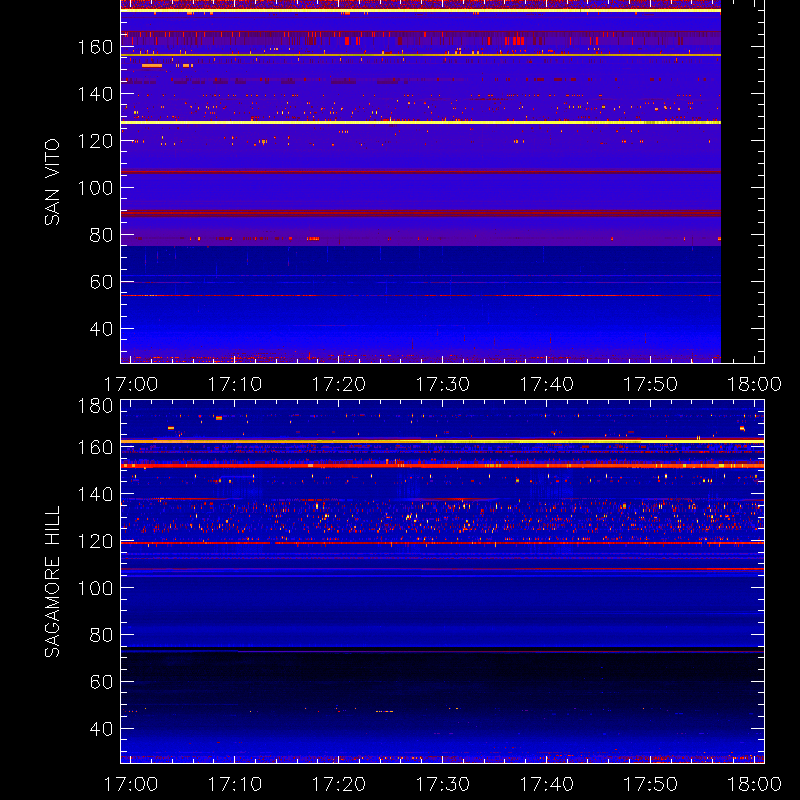Select the 100 tick label on San Vito axis
The width and height of the screenshot is (800, 800).
pos(95,188)
